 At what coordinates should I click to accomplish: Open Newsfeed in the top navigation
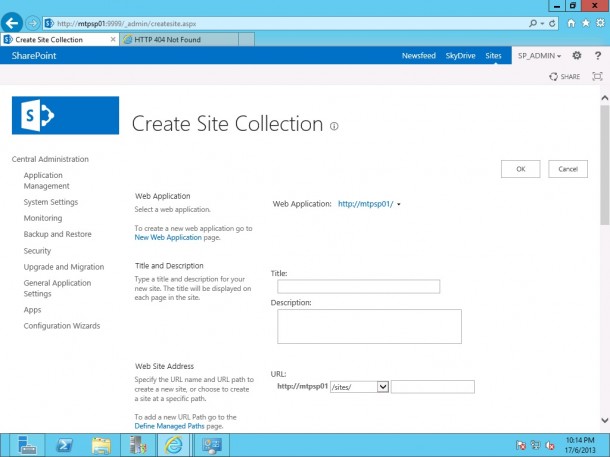419,56
